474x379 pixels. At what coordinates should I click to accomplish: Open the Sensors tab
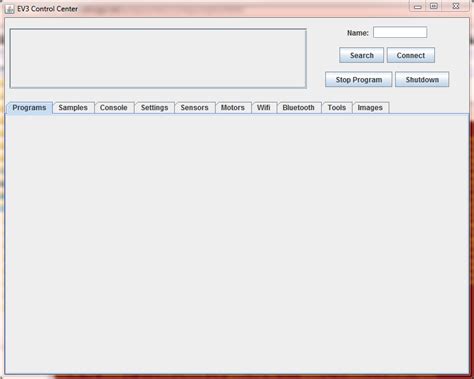pyautogui.click(x=194, y=108)
